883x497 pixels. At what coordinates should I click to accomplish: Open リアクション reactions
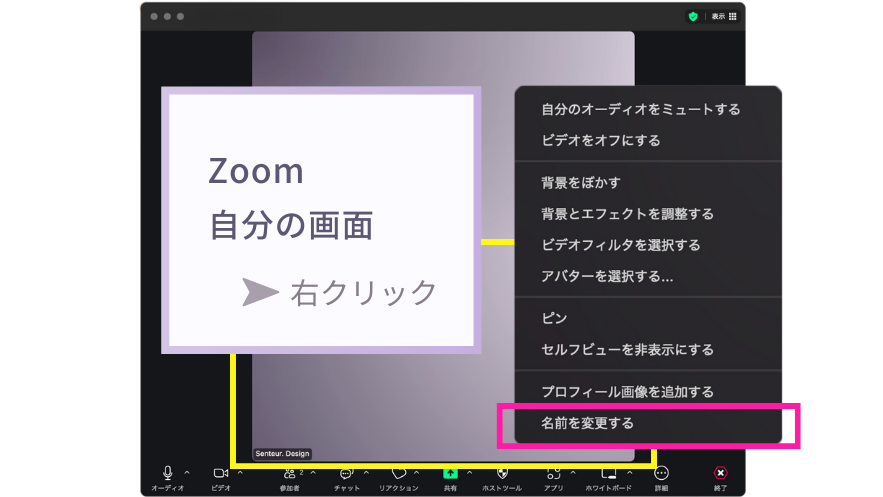(x=399, y=474)
